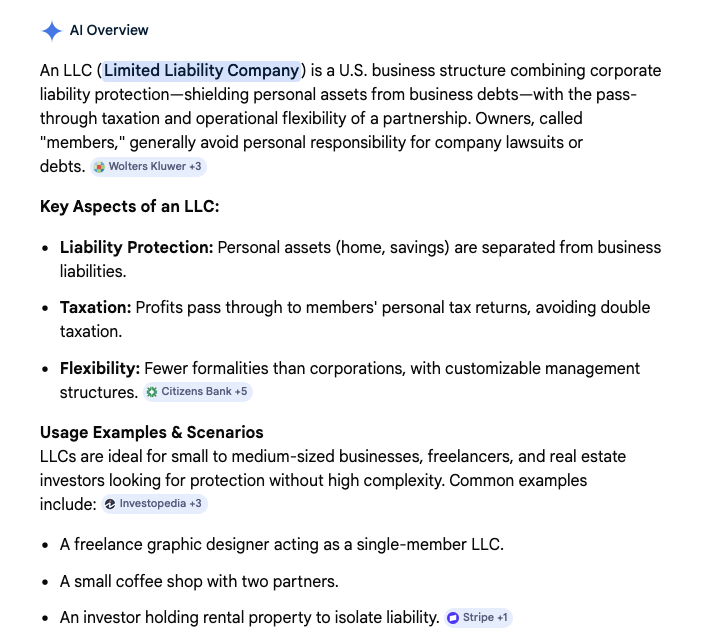Viewport: 702px width, 644px height.
Task: Click the "Key Aspects of an LLC:" heading
Action: [129, 207]
